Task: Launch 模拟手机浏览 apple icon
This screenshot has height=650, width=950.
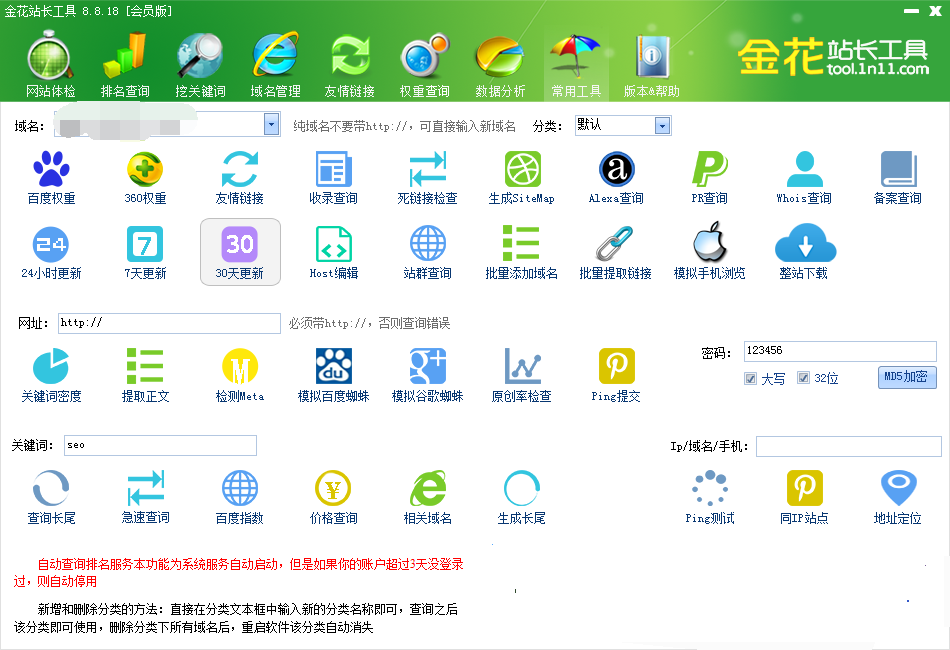Action: coord(709,252)
